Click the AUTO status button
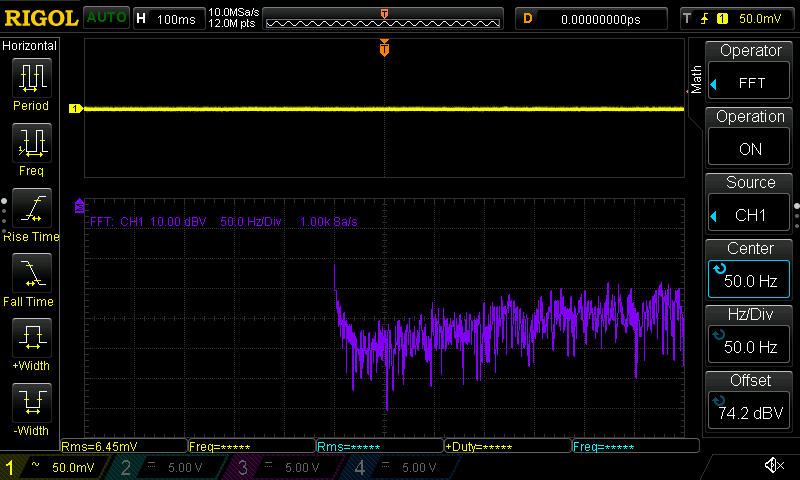800x480 pixels. [x=106, y=18]
